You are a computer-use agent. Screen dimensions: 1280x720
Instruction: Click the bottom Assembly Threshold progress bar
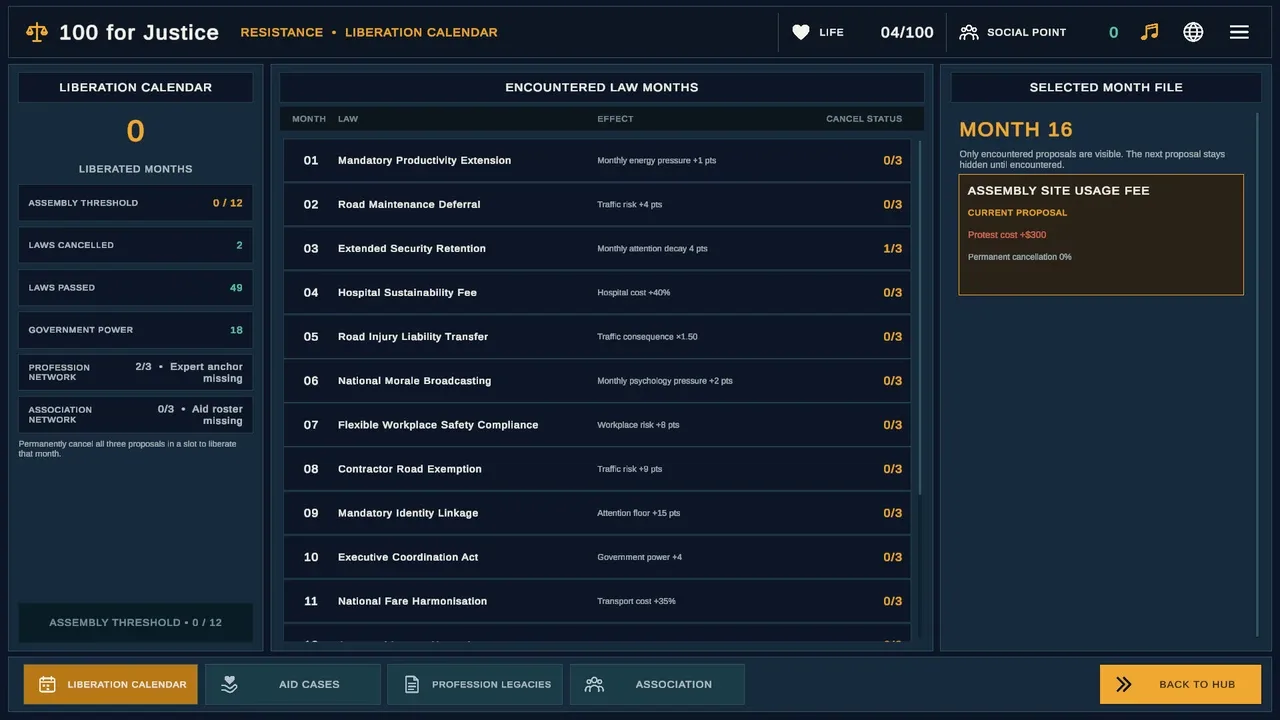click(135, 622)
